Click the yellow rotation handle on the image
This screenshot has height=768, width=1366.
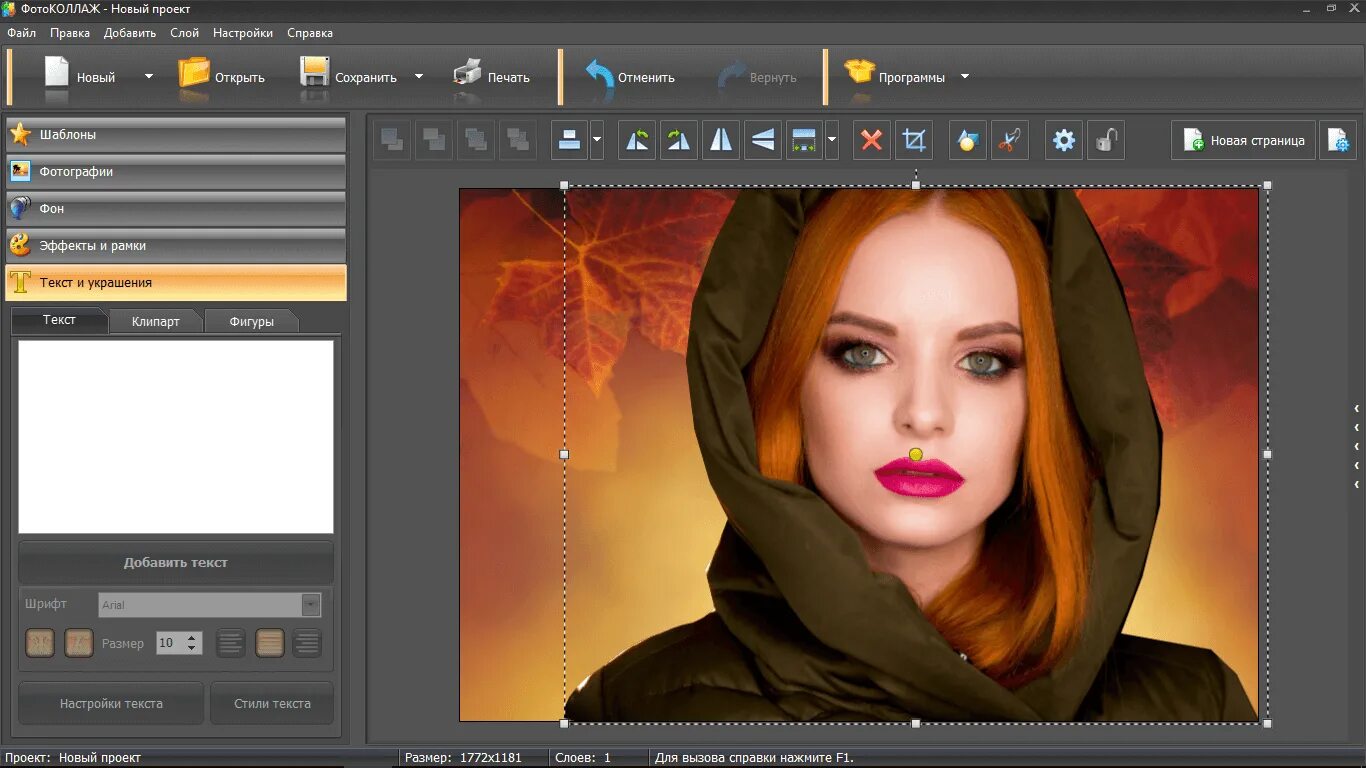point(916,455)
